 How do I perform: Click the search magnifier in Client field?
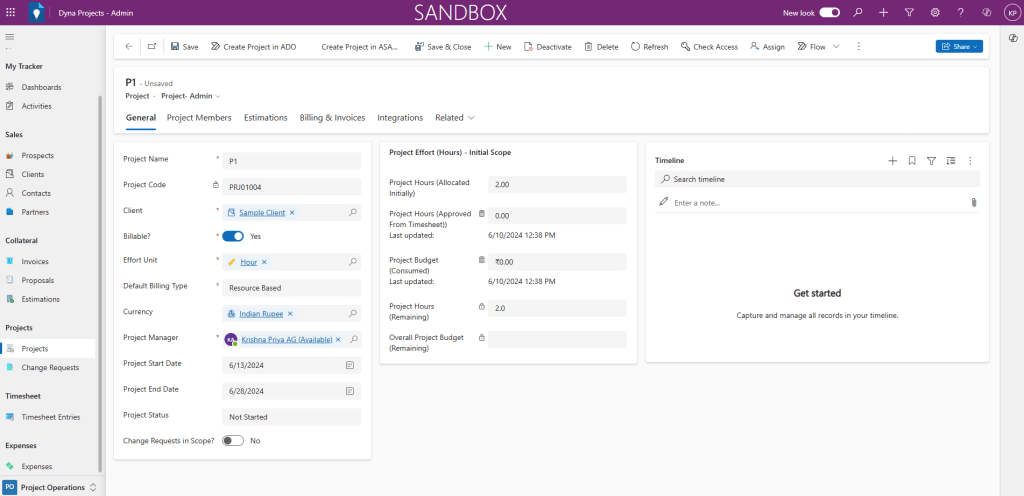pos(352,212)
